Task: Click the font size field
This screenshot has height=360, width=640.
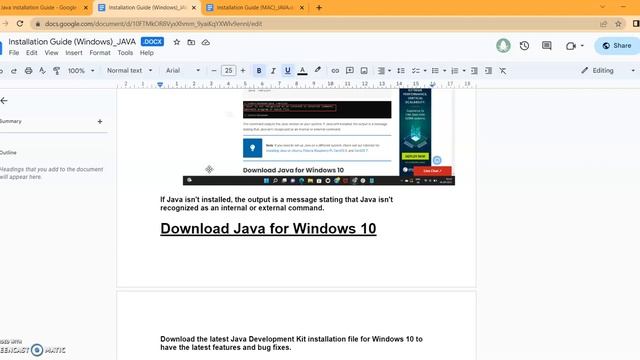Action: click(229, 71)
